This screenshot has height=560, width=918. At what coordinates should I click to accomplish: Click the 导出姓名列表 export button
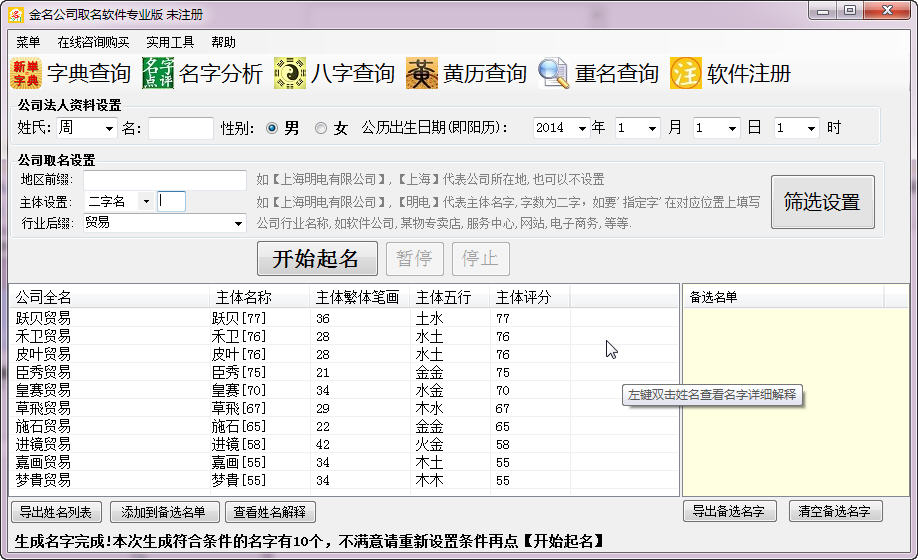tap(56, 512)
